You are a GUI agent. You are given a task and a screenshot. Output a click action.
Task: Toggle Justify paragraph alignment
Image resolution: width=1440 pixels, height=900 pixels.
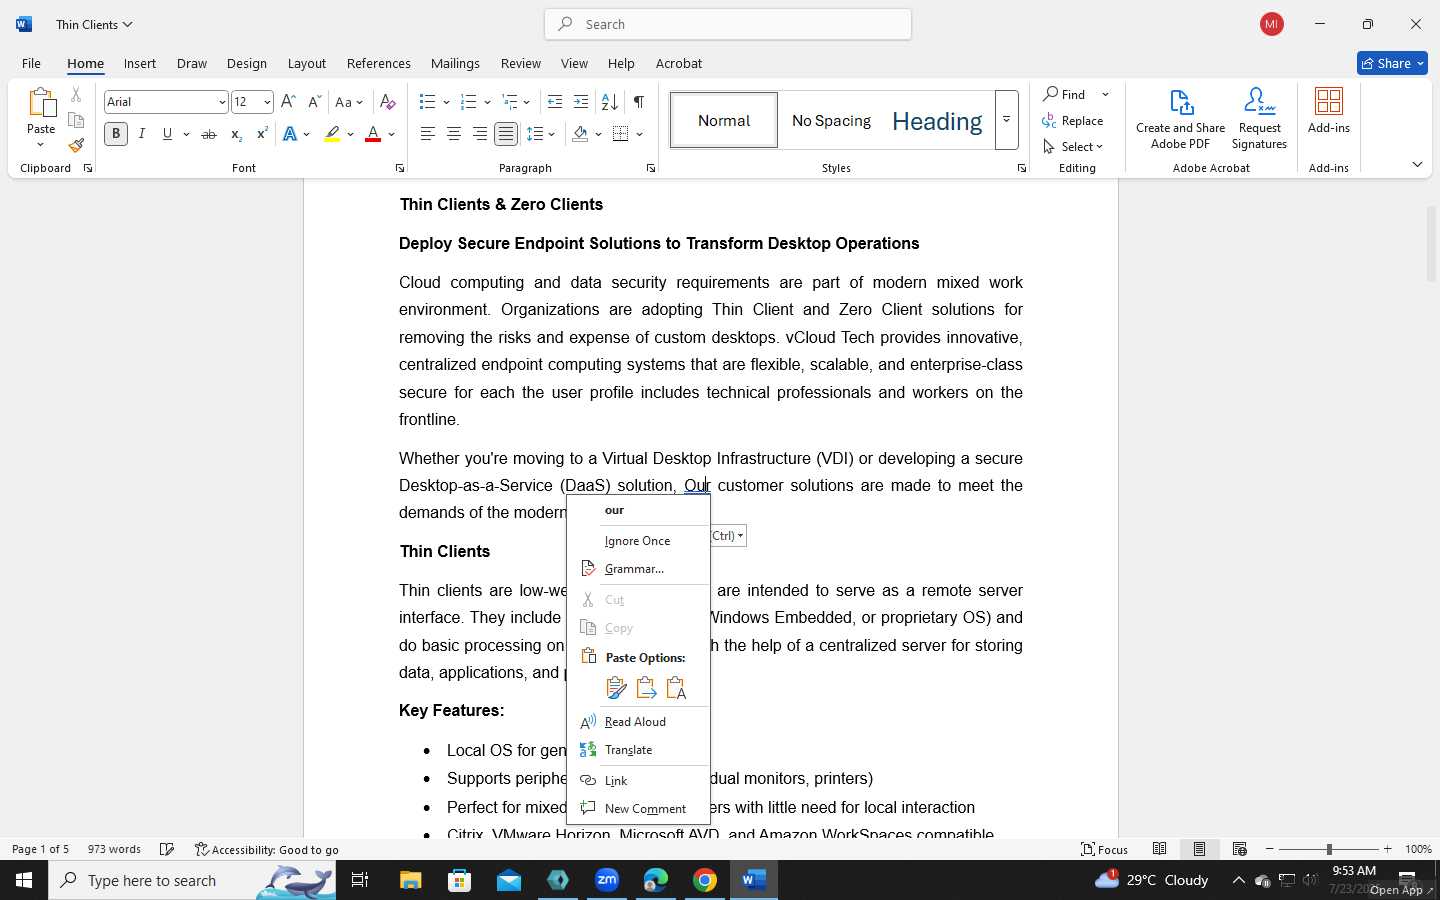506,134
